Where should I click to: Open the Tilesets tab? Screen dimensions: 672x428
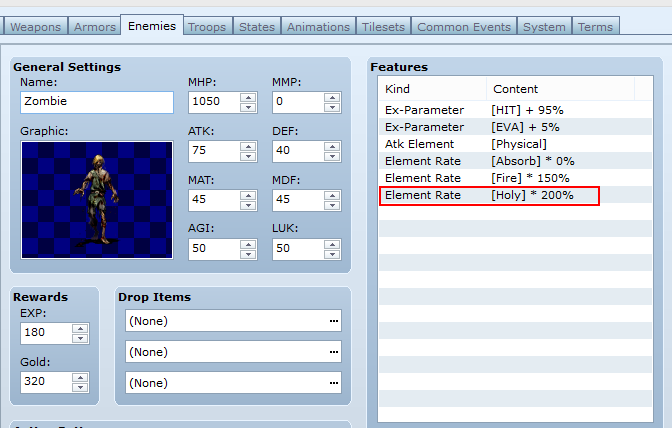click(x=383, y=26)
